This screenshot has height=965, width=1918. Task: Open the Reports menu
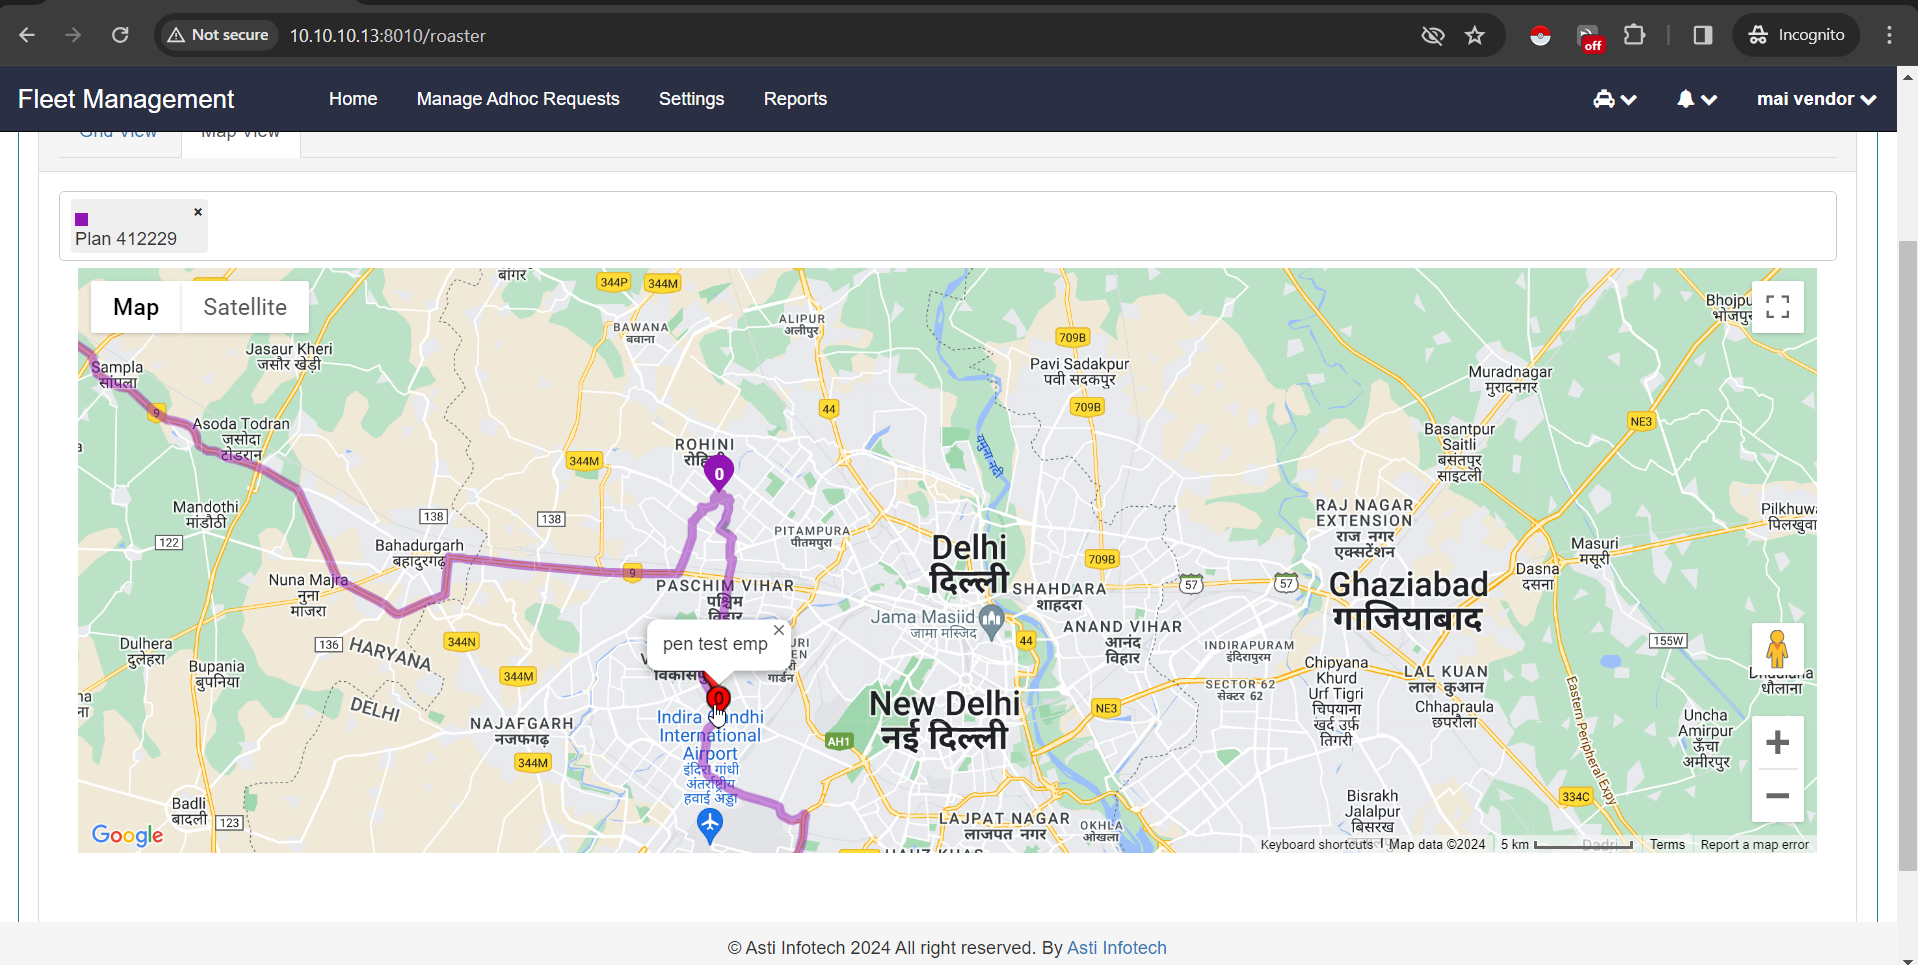click(795, 99)
